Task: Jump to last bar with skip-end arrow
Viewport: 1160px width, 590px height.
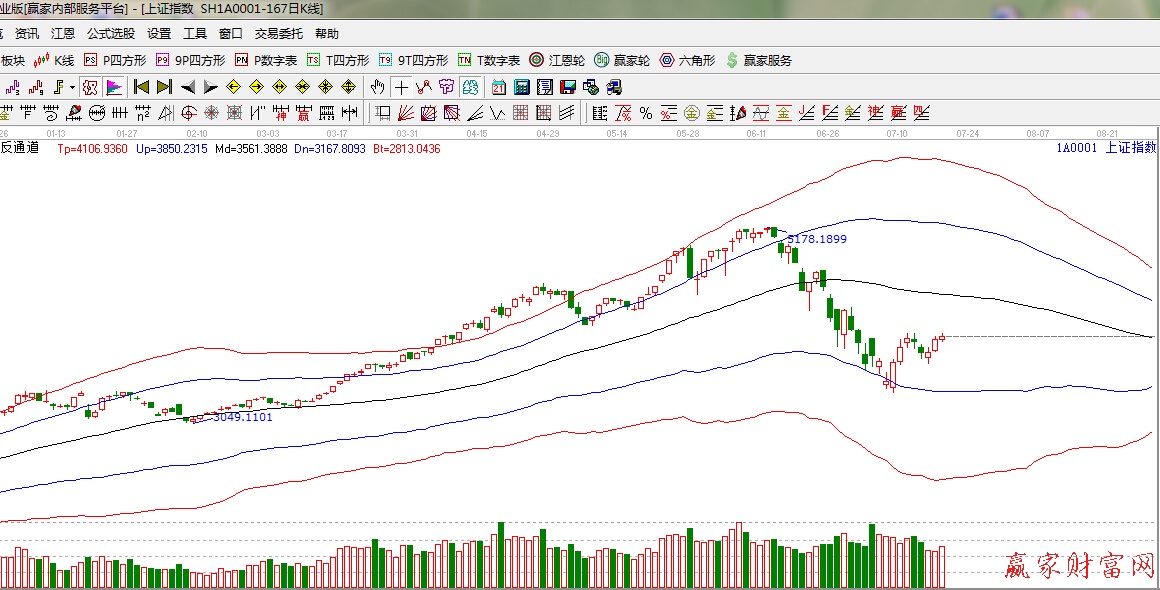Action: coord(164,87)
